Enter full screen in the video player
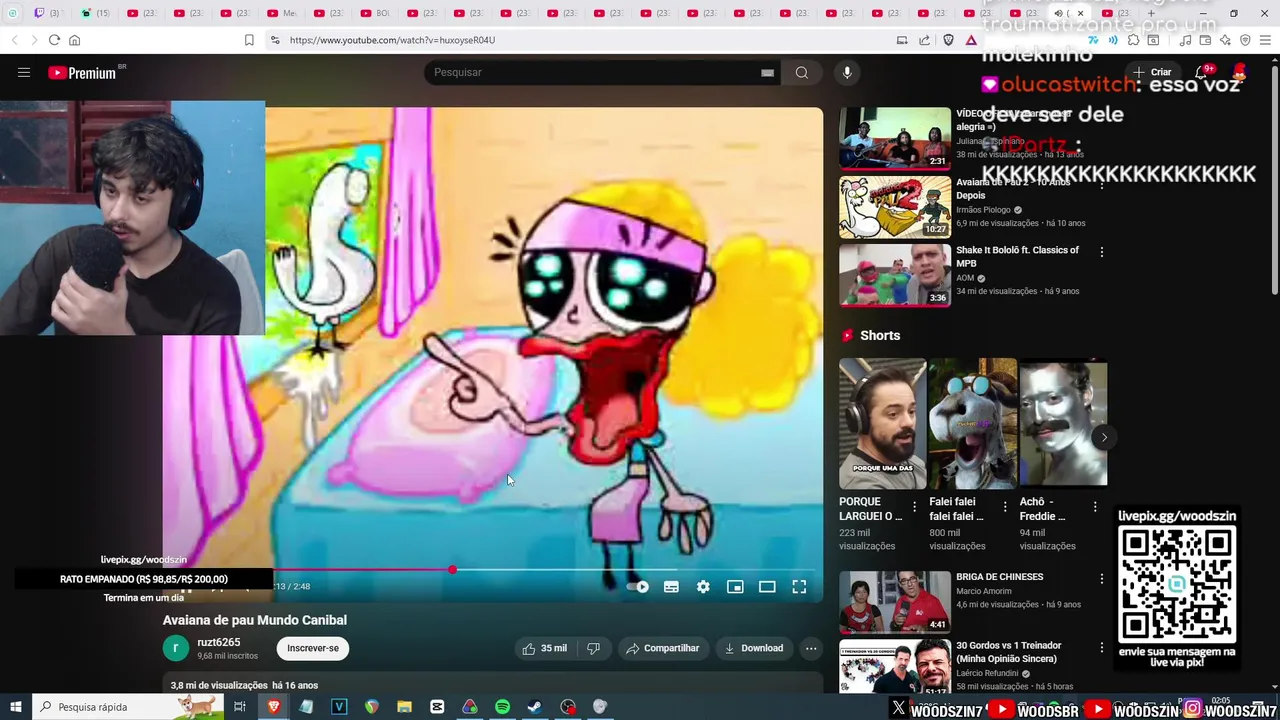This screenshot has width=1280, height=720. 799,587
